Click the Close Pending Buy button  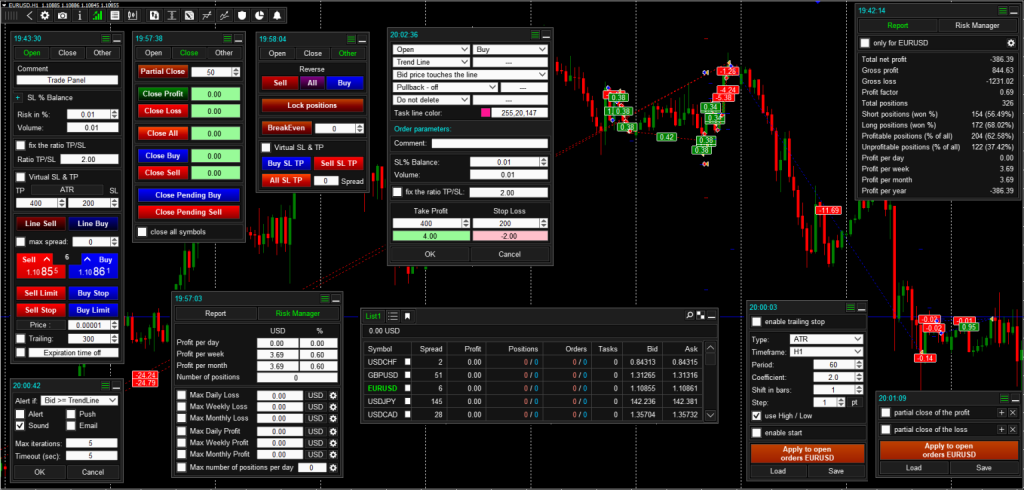tap(188, 195)
